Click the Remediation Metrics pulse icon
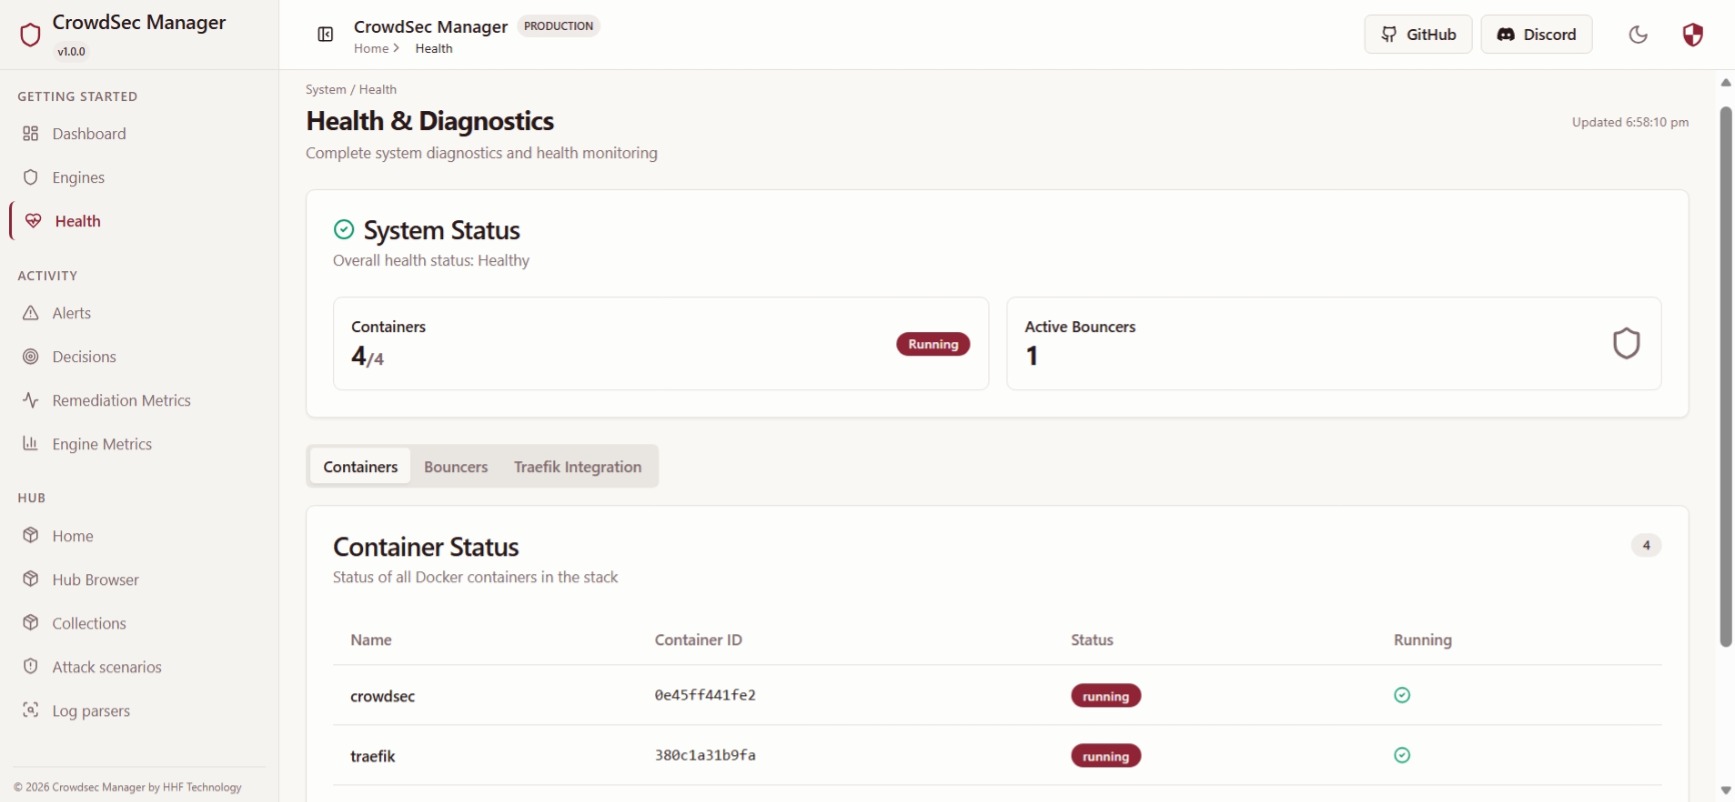The width and height of the screenshot is (1735, 802). (31, 400)
